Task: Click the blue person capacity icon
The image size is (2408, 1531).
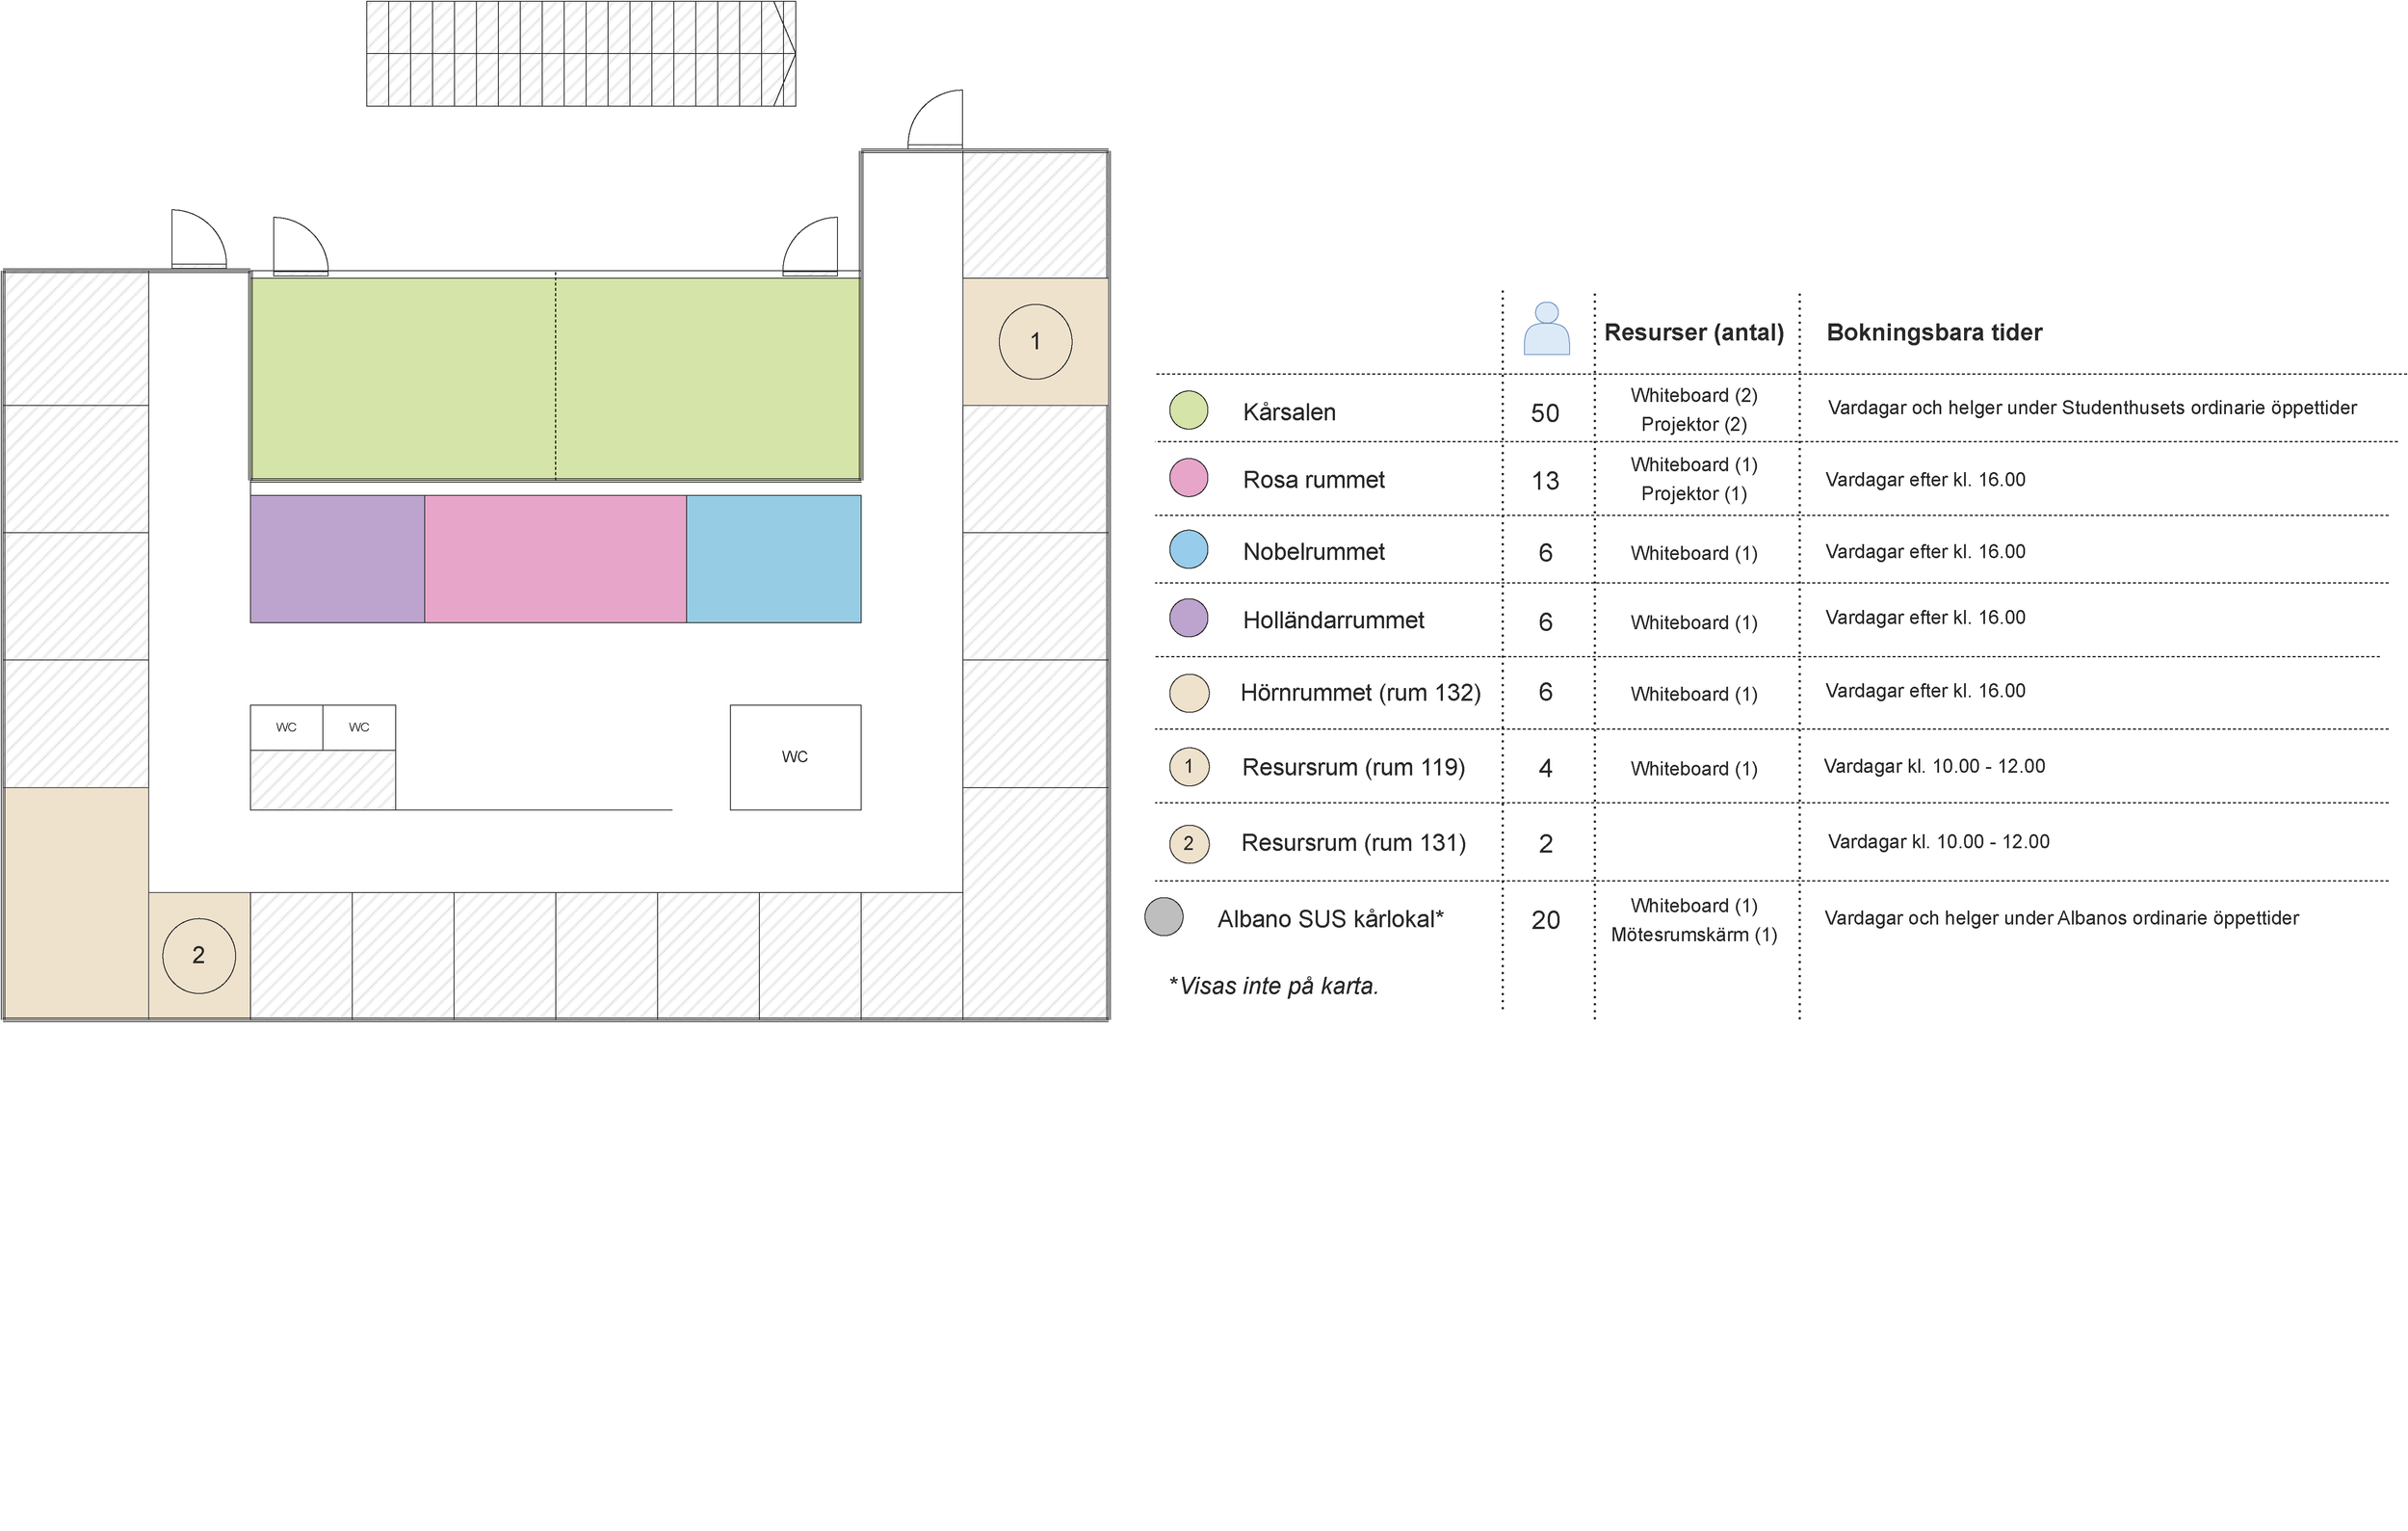Action: coord(1546,328)
